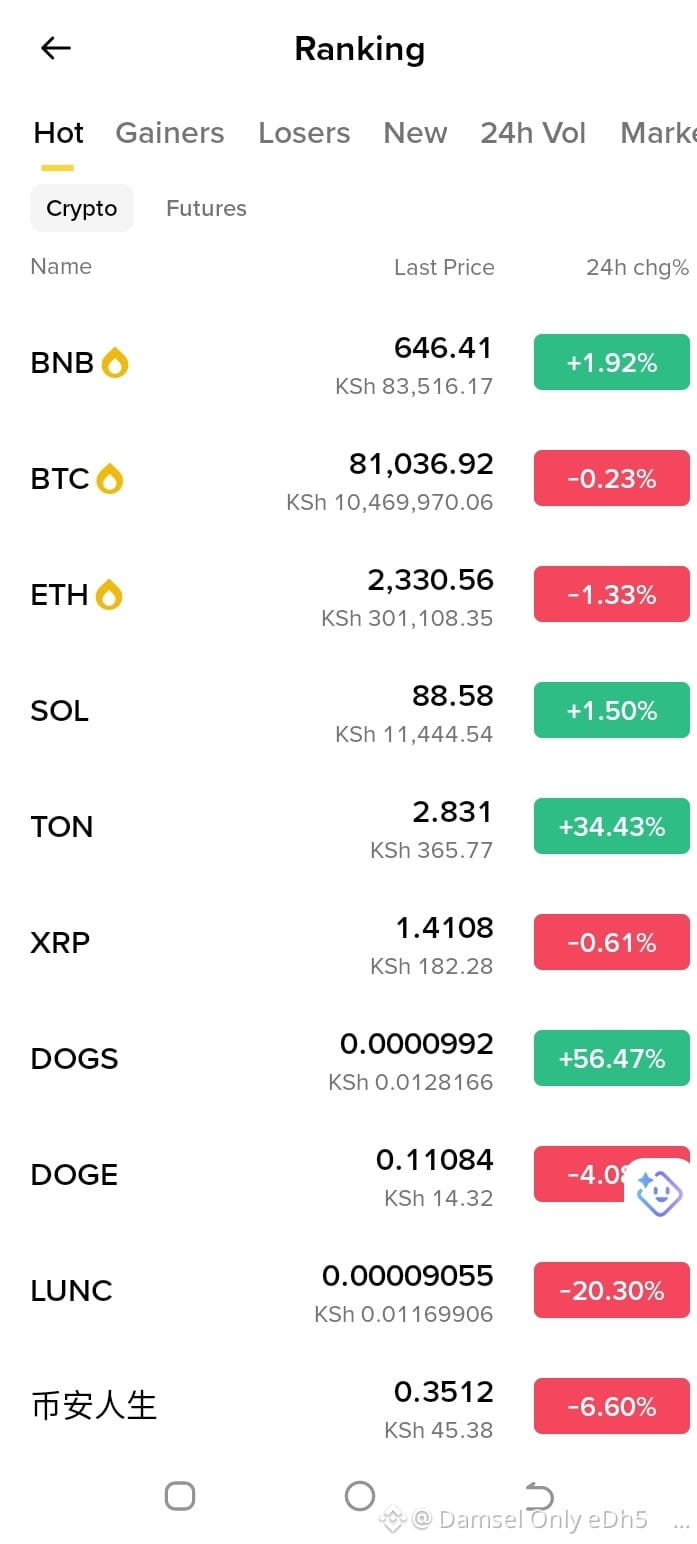Tap the flame icon beside BTC
Screen dimensions: 697x1544
tap(110, 479)
